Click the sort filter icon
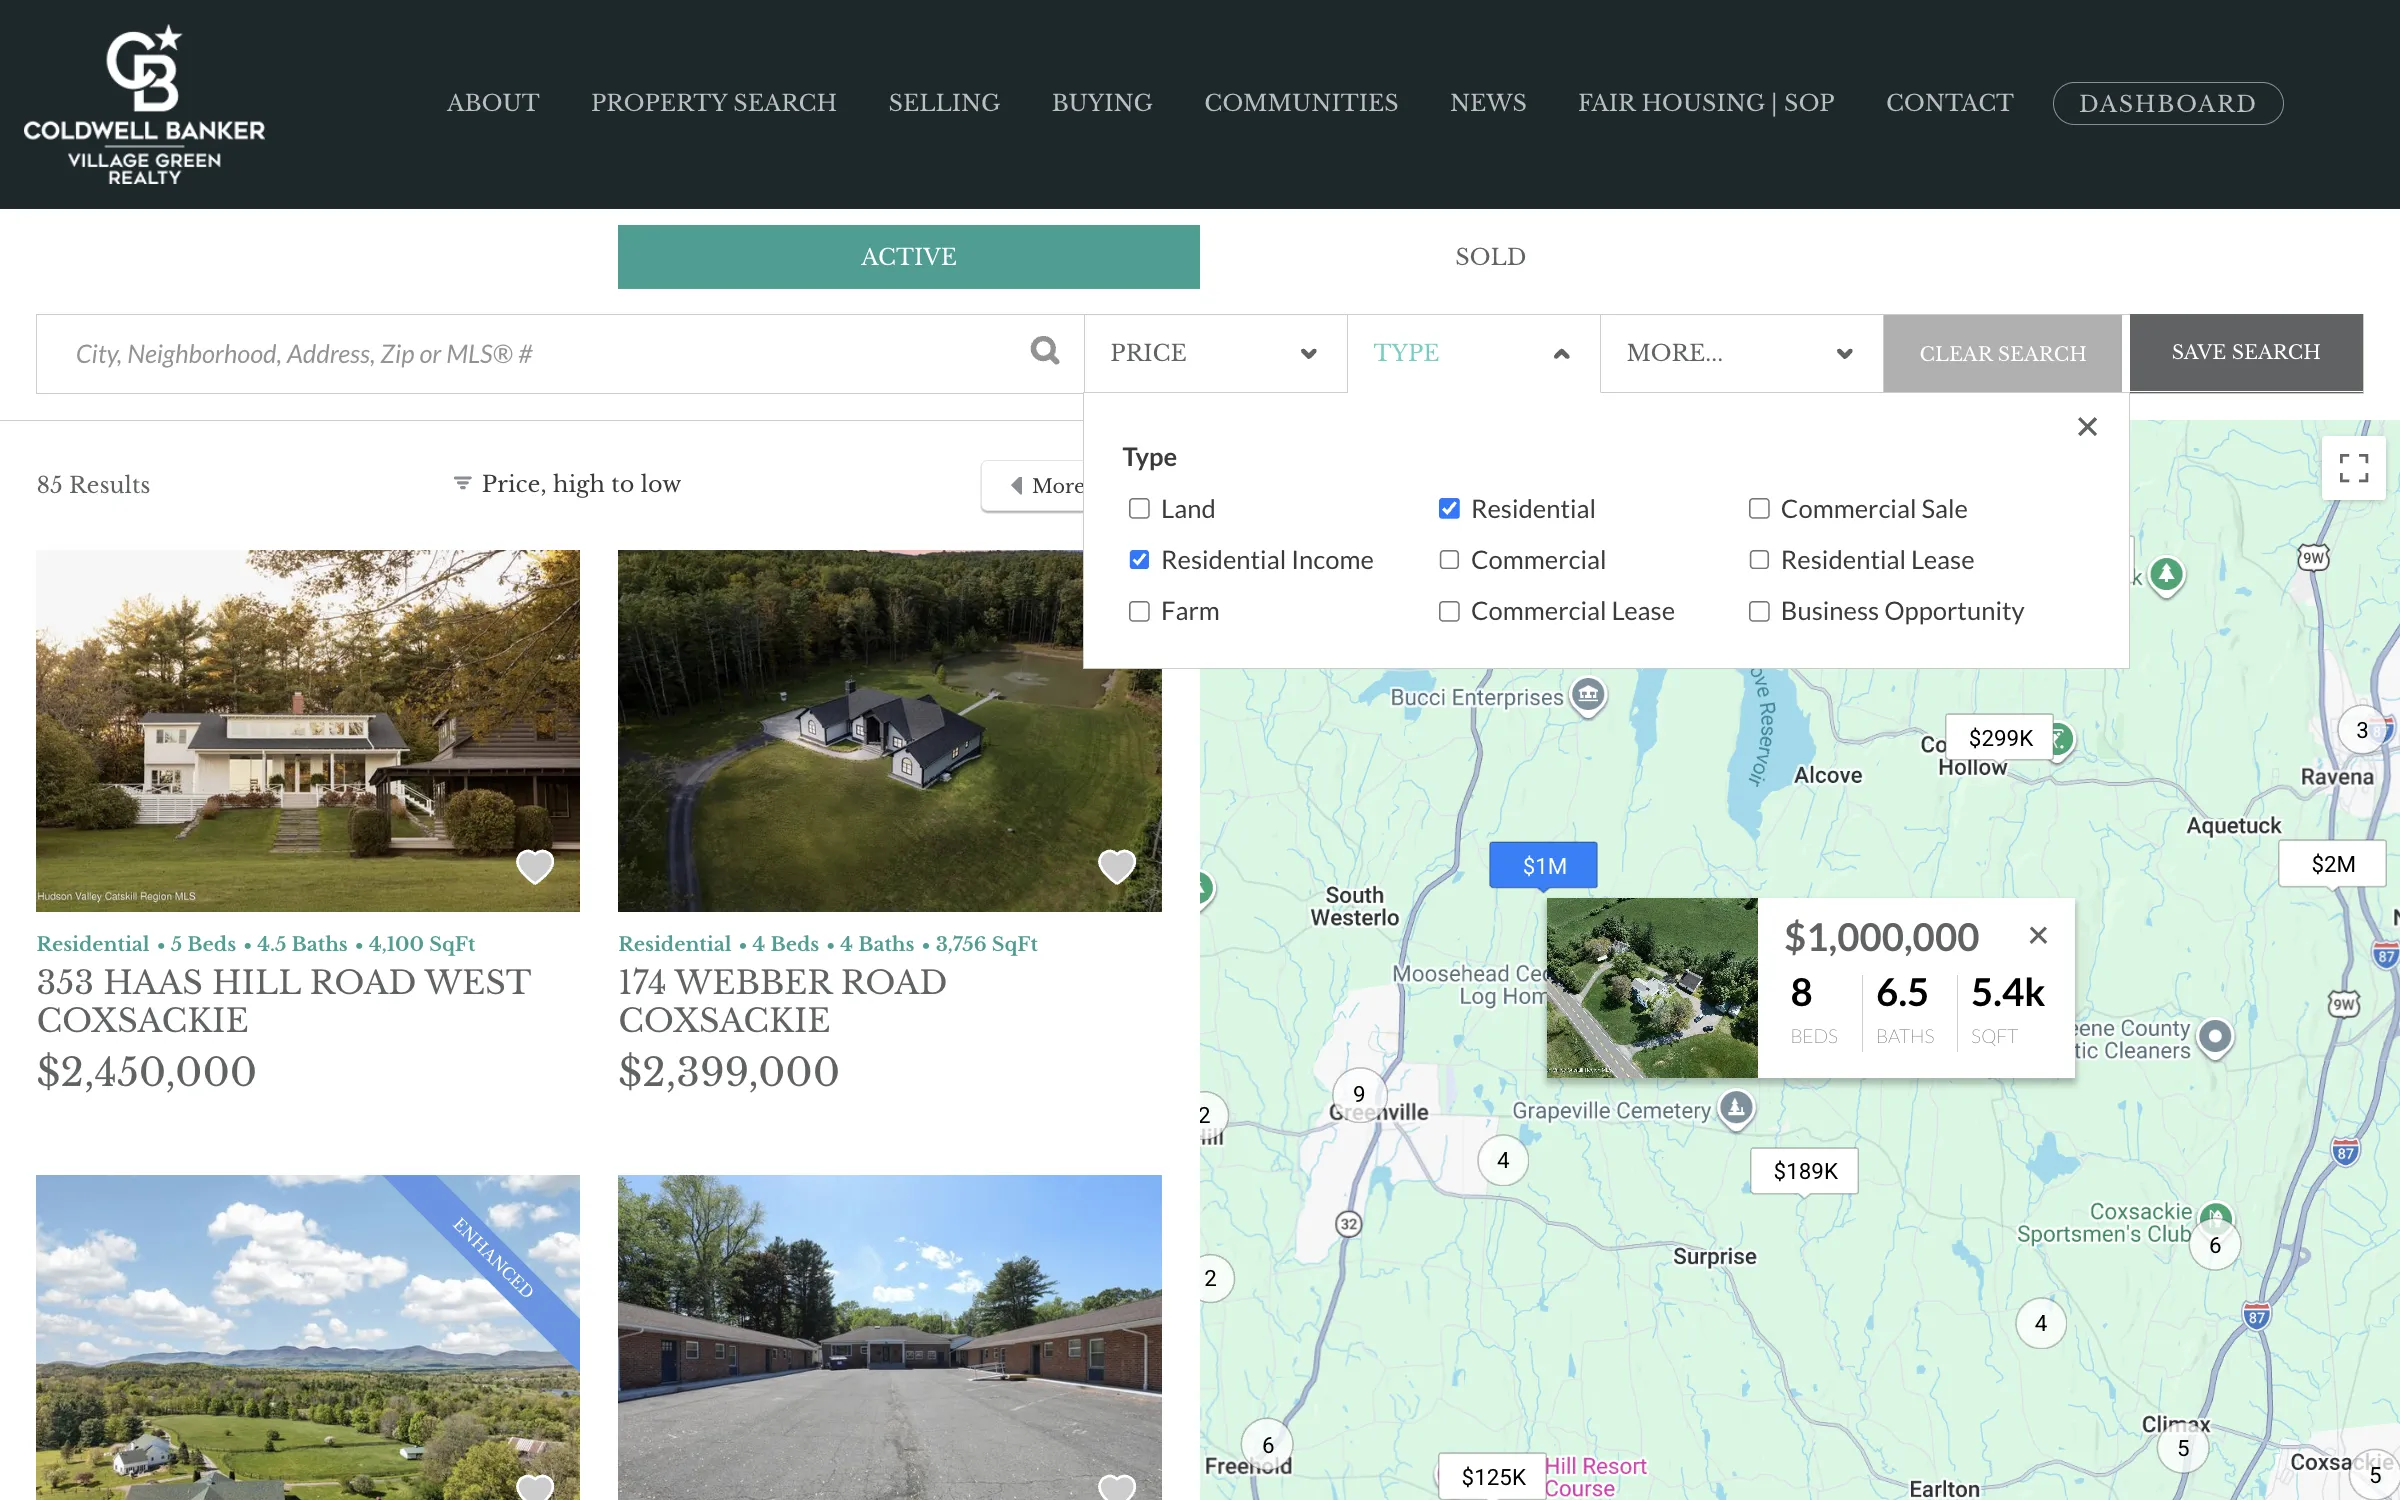The width and height of the screenshot is (2400, 1500). [x=462, y=483]
